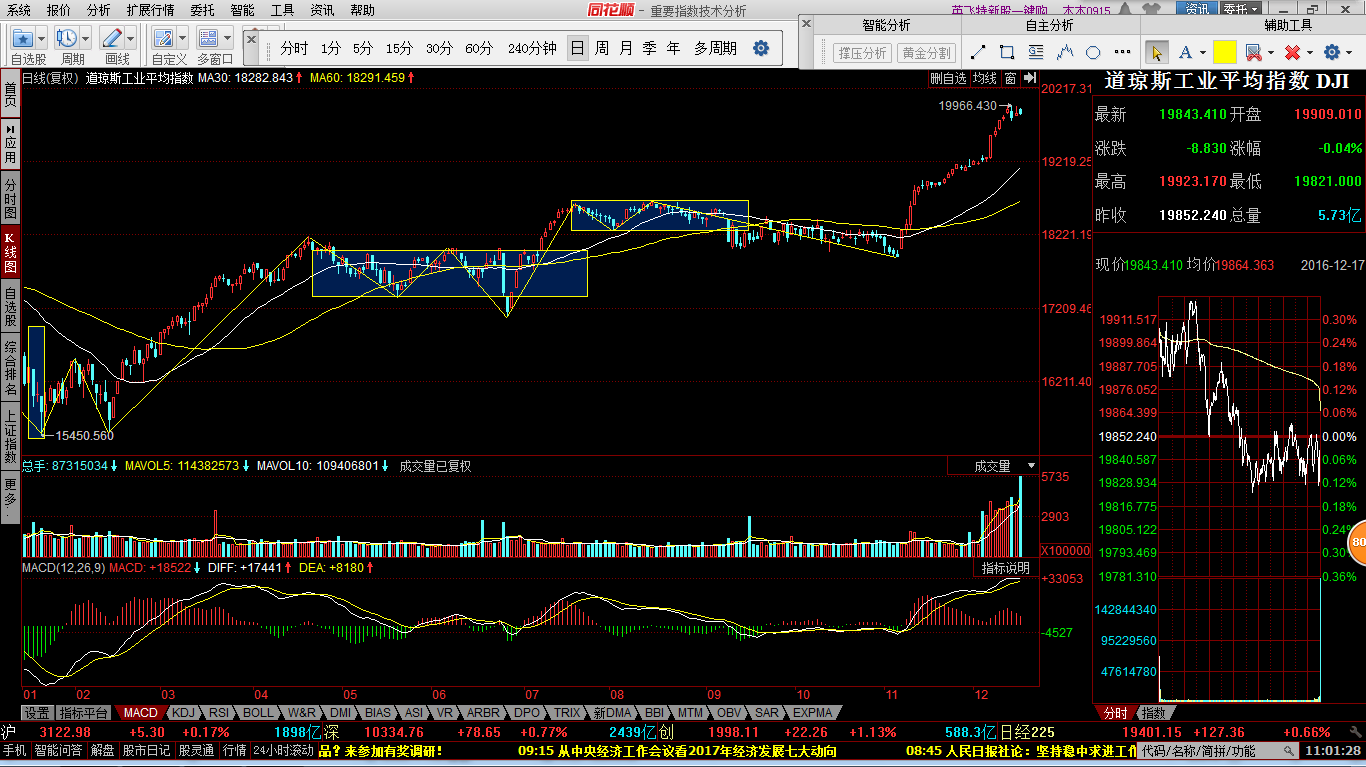Select the rectangle drawing tool
1366x767 pixels.
pyautogui.click(x=1007, y=52)
